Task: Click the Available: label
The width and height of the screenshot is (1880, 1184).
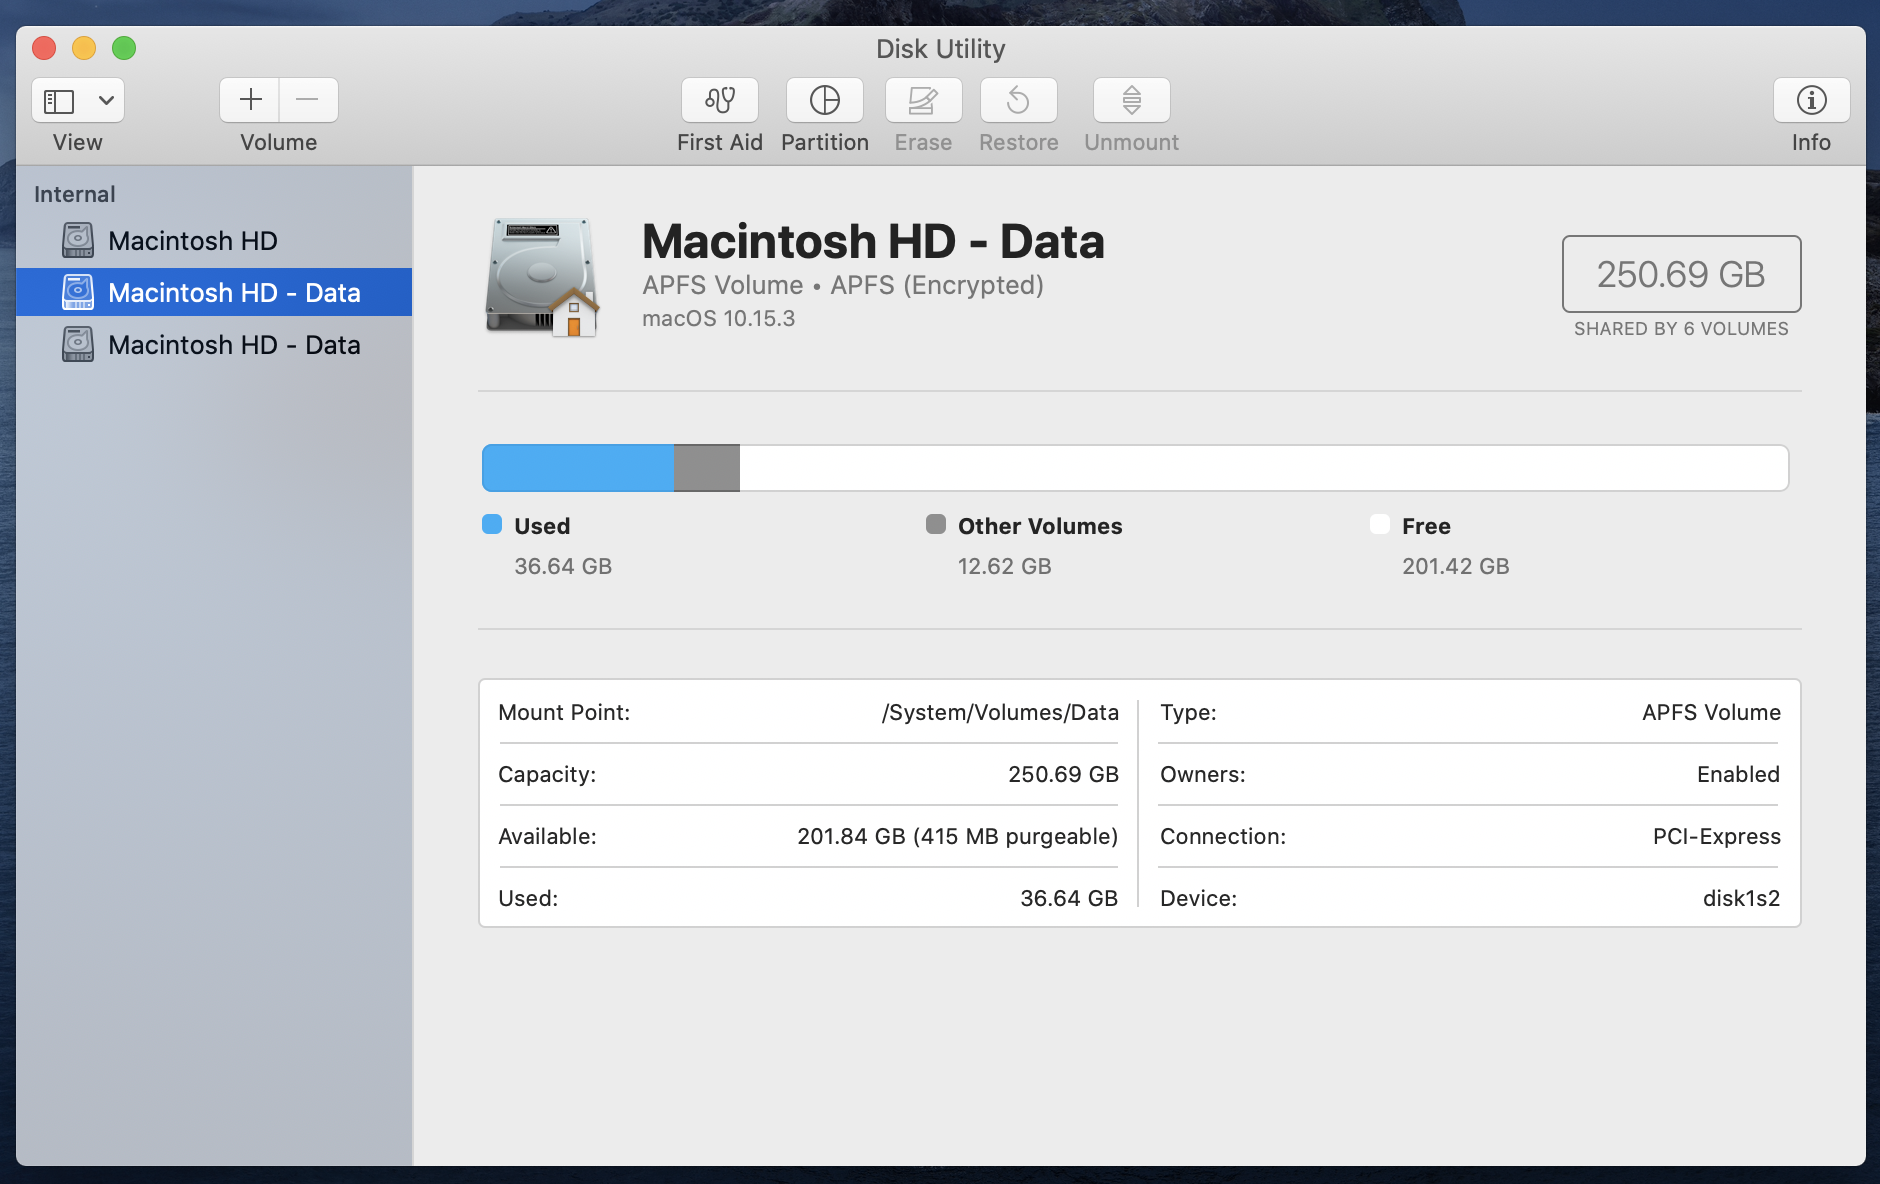Action: point(547,836)
